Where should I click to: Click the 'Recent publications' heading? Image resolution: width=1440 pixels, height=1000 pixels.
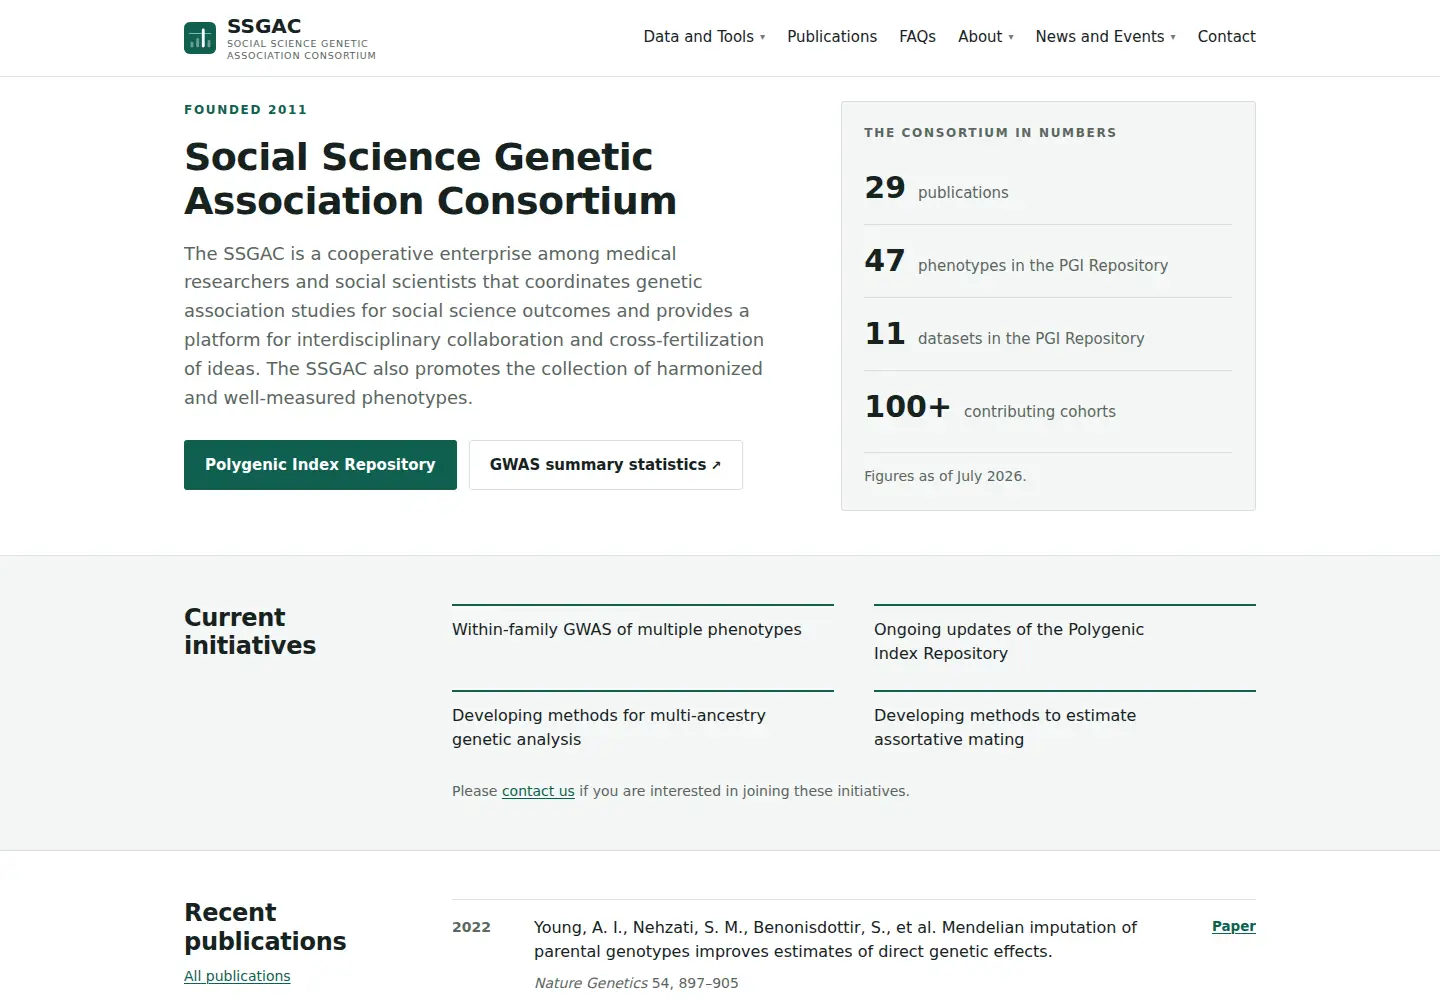coord(265,927)
